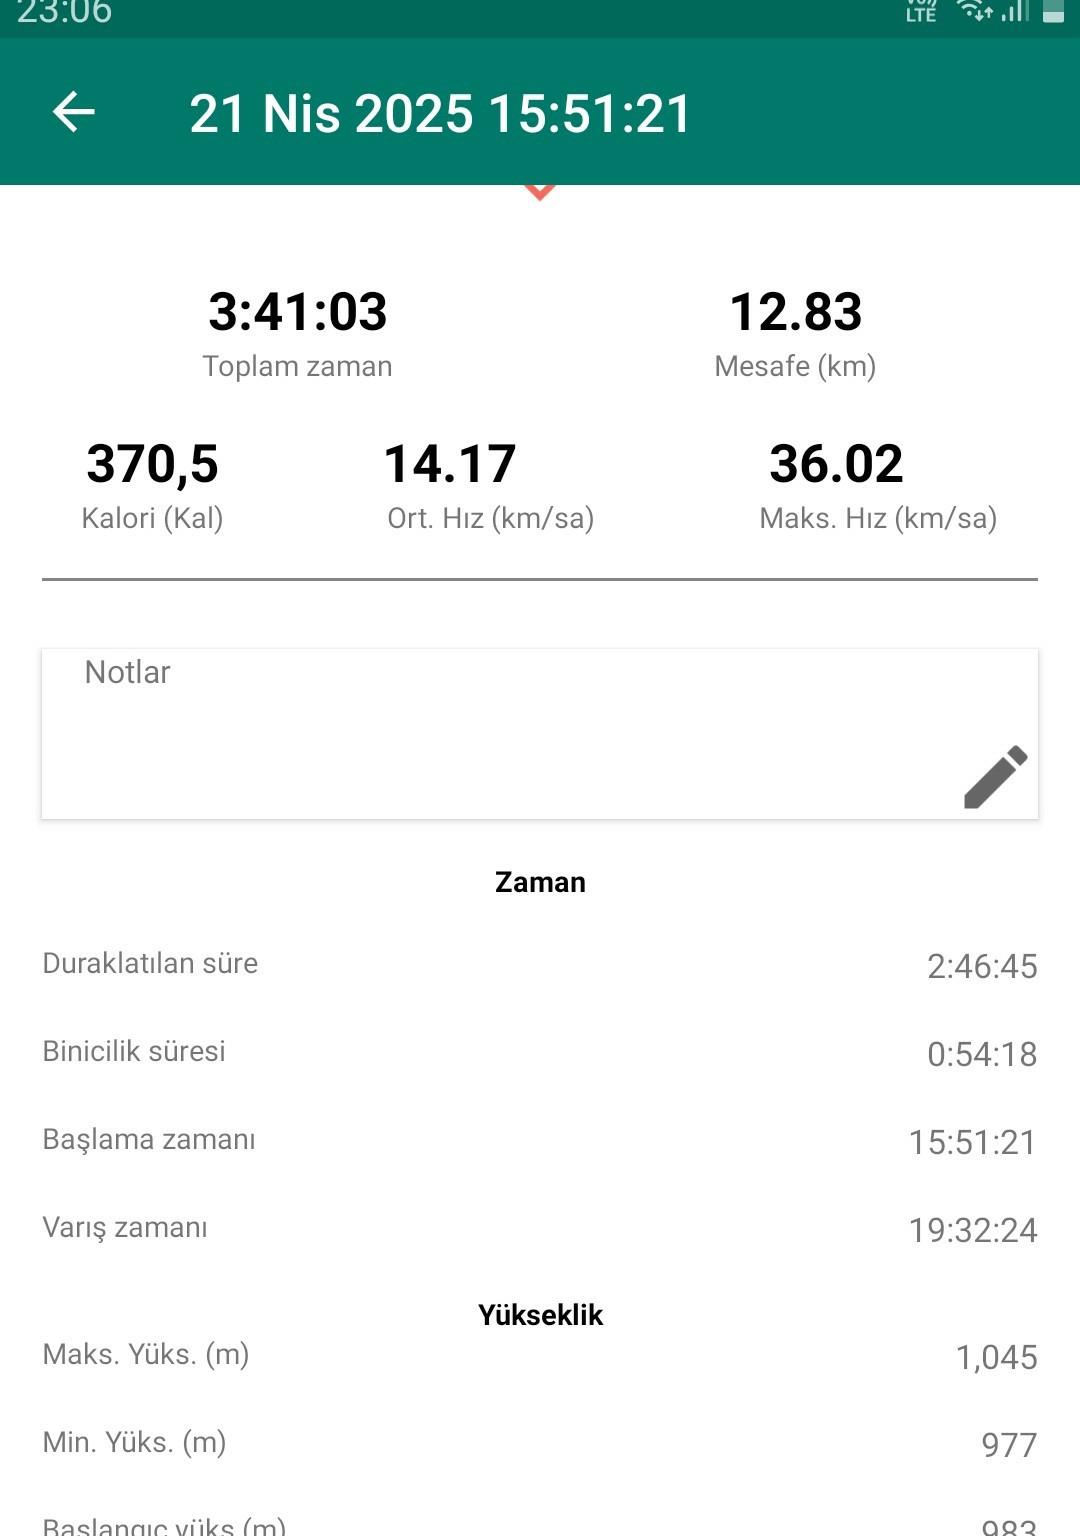Select the Ort. Hız value 14.17
The image size is (1080, 1536).
[450, 464]
